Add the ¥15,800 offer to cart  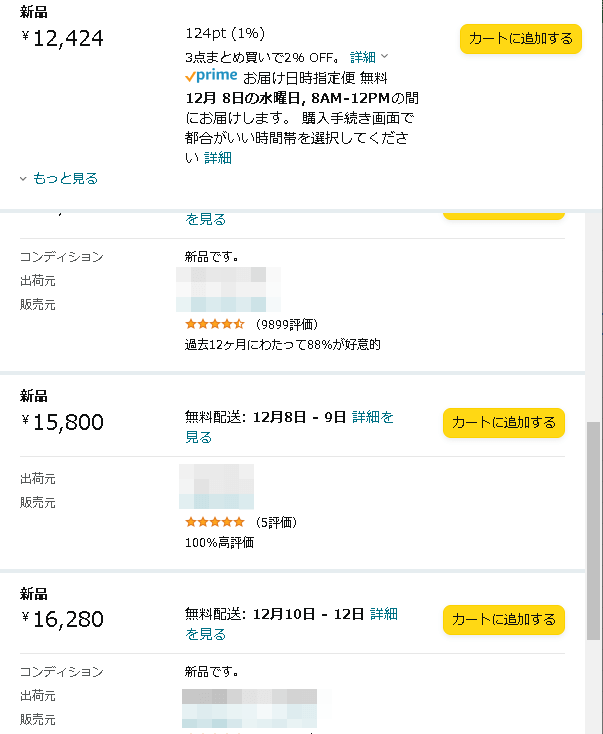coord(504,422)
